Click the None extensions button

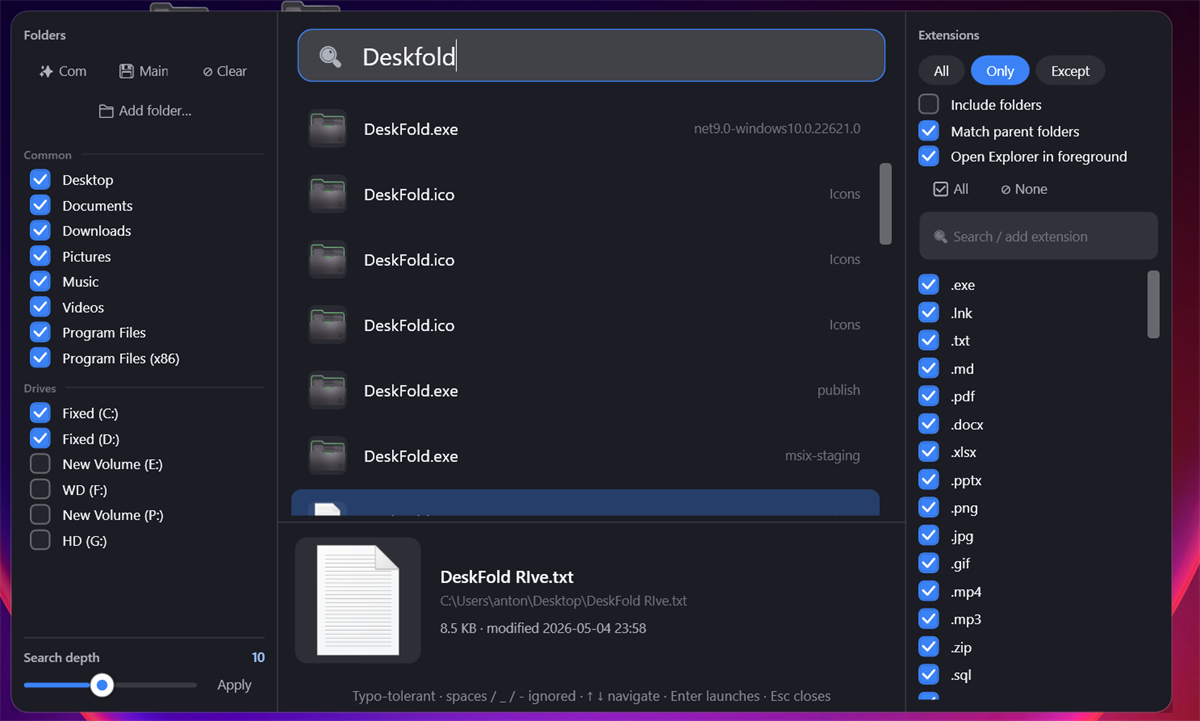(1024, 189)
